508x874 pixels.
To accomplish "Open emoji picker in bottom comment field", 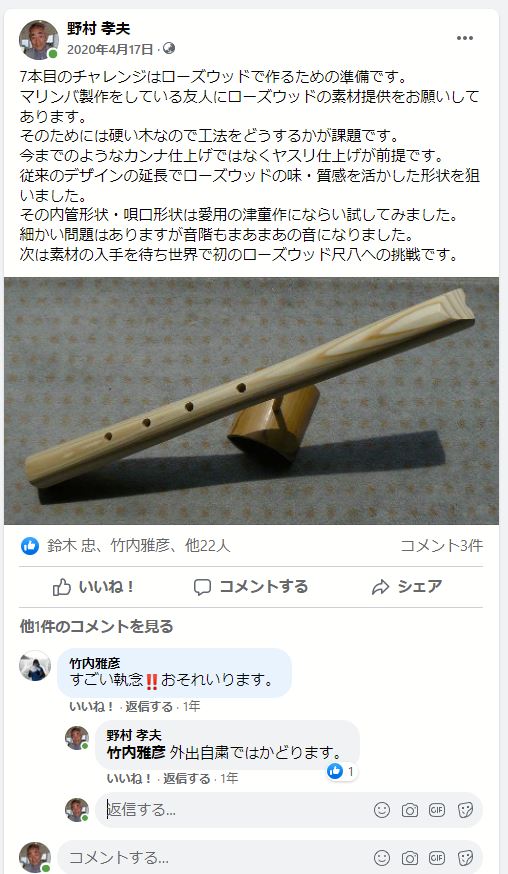I will coord(382,857).
